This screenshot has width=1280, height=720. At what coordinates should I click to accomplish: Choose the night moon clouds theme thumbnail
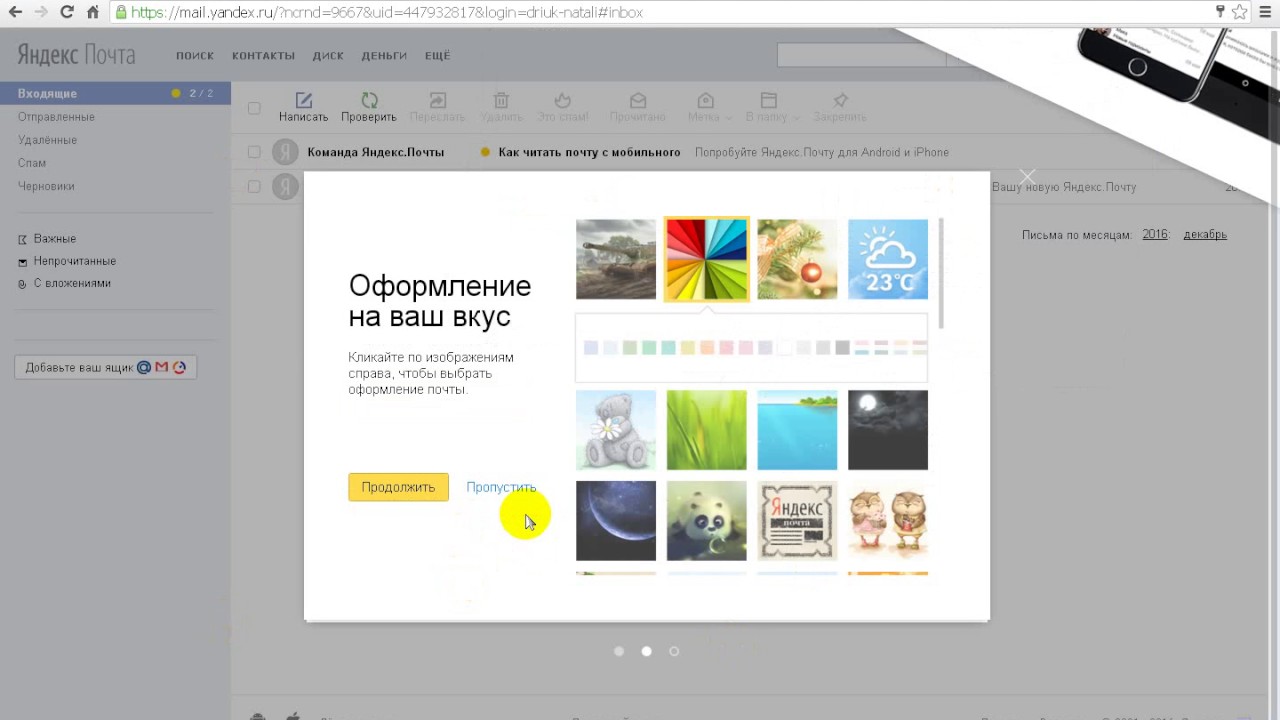[x=888, y=430]
